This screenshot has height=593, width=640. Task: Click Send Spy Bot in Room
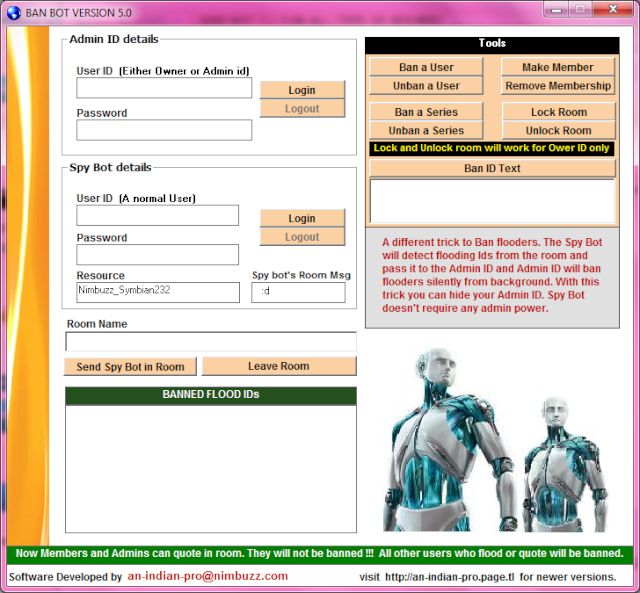130,366
